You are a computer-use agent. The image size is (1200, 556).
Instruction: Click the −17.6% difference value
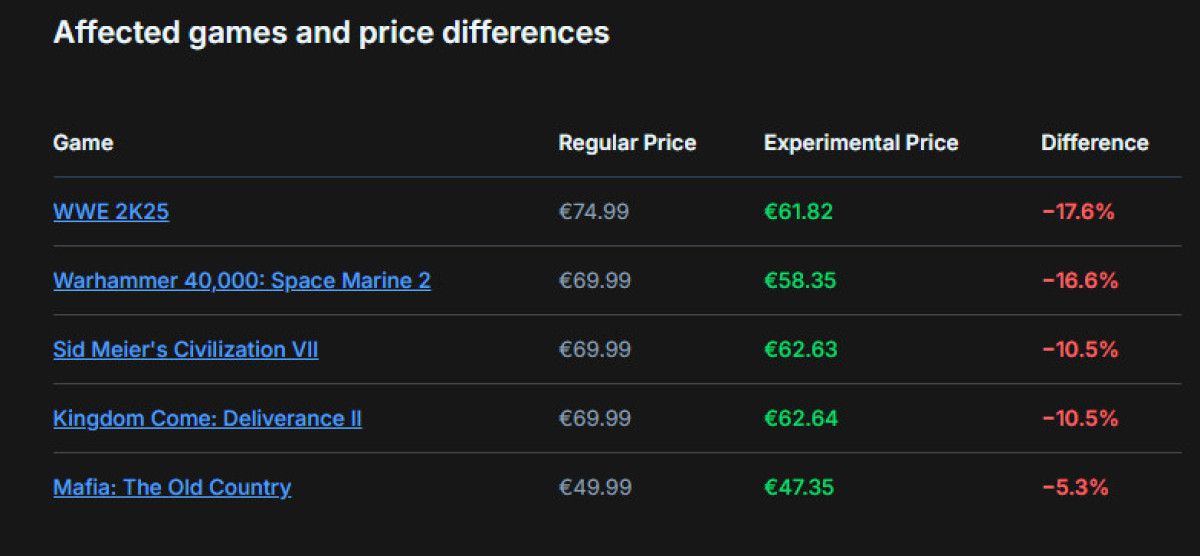point(1078,212)
